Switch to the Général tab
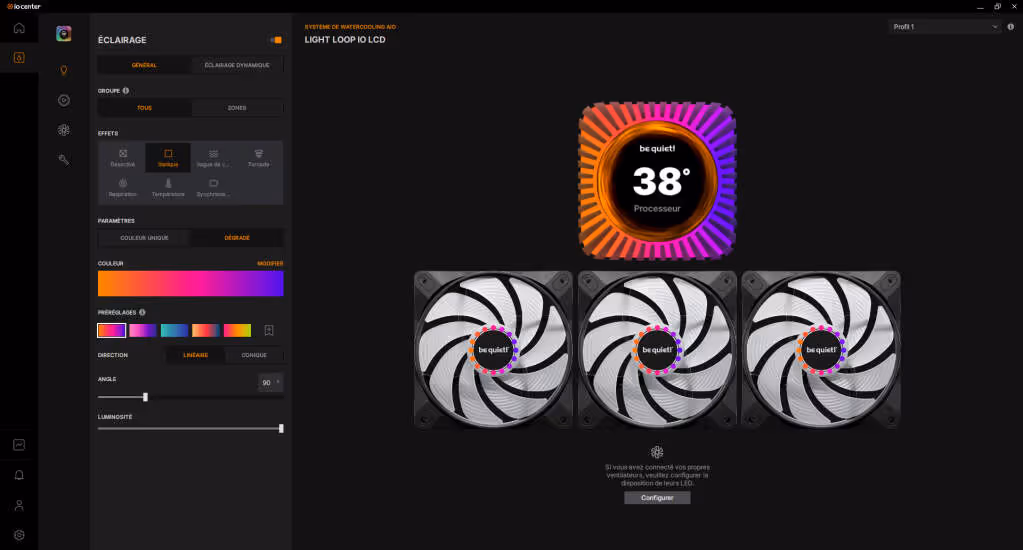Screen dimensions: 1023x550 (144, 65)
